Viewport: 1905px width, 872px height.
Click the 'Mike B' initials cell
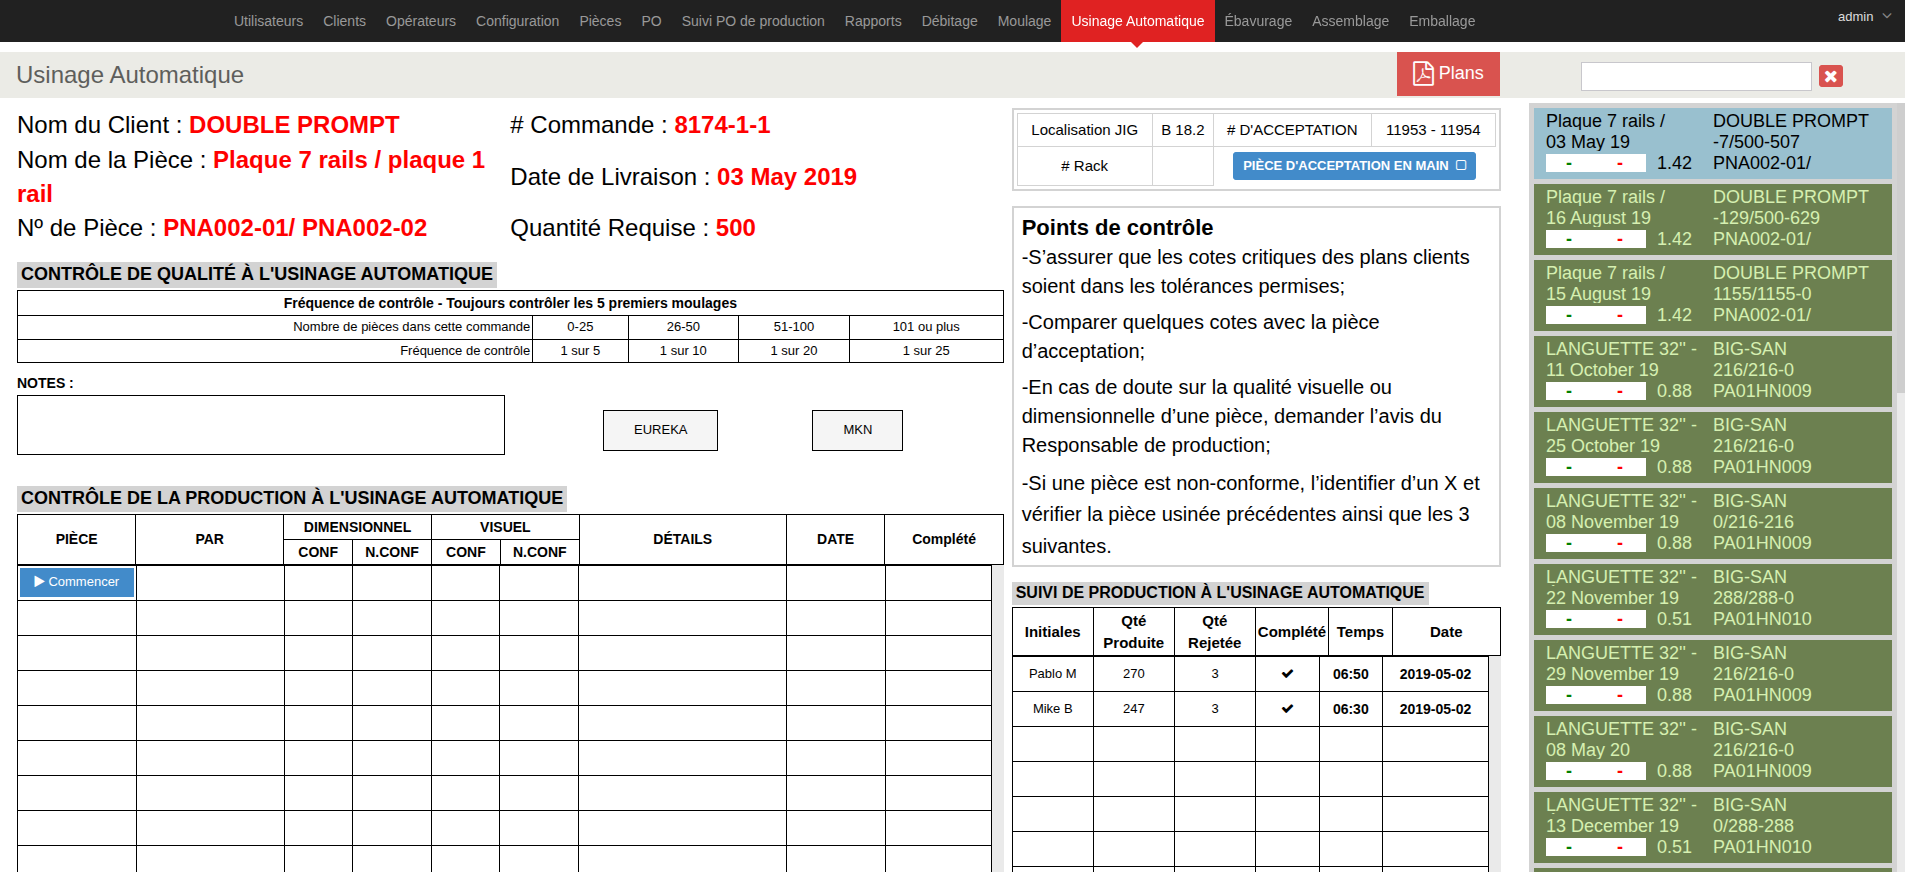point(1053,709)
